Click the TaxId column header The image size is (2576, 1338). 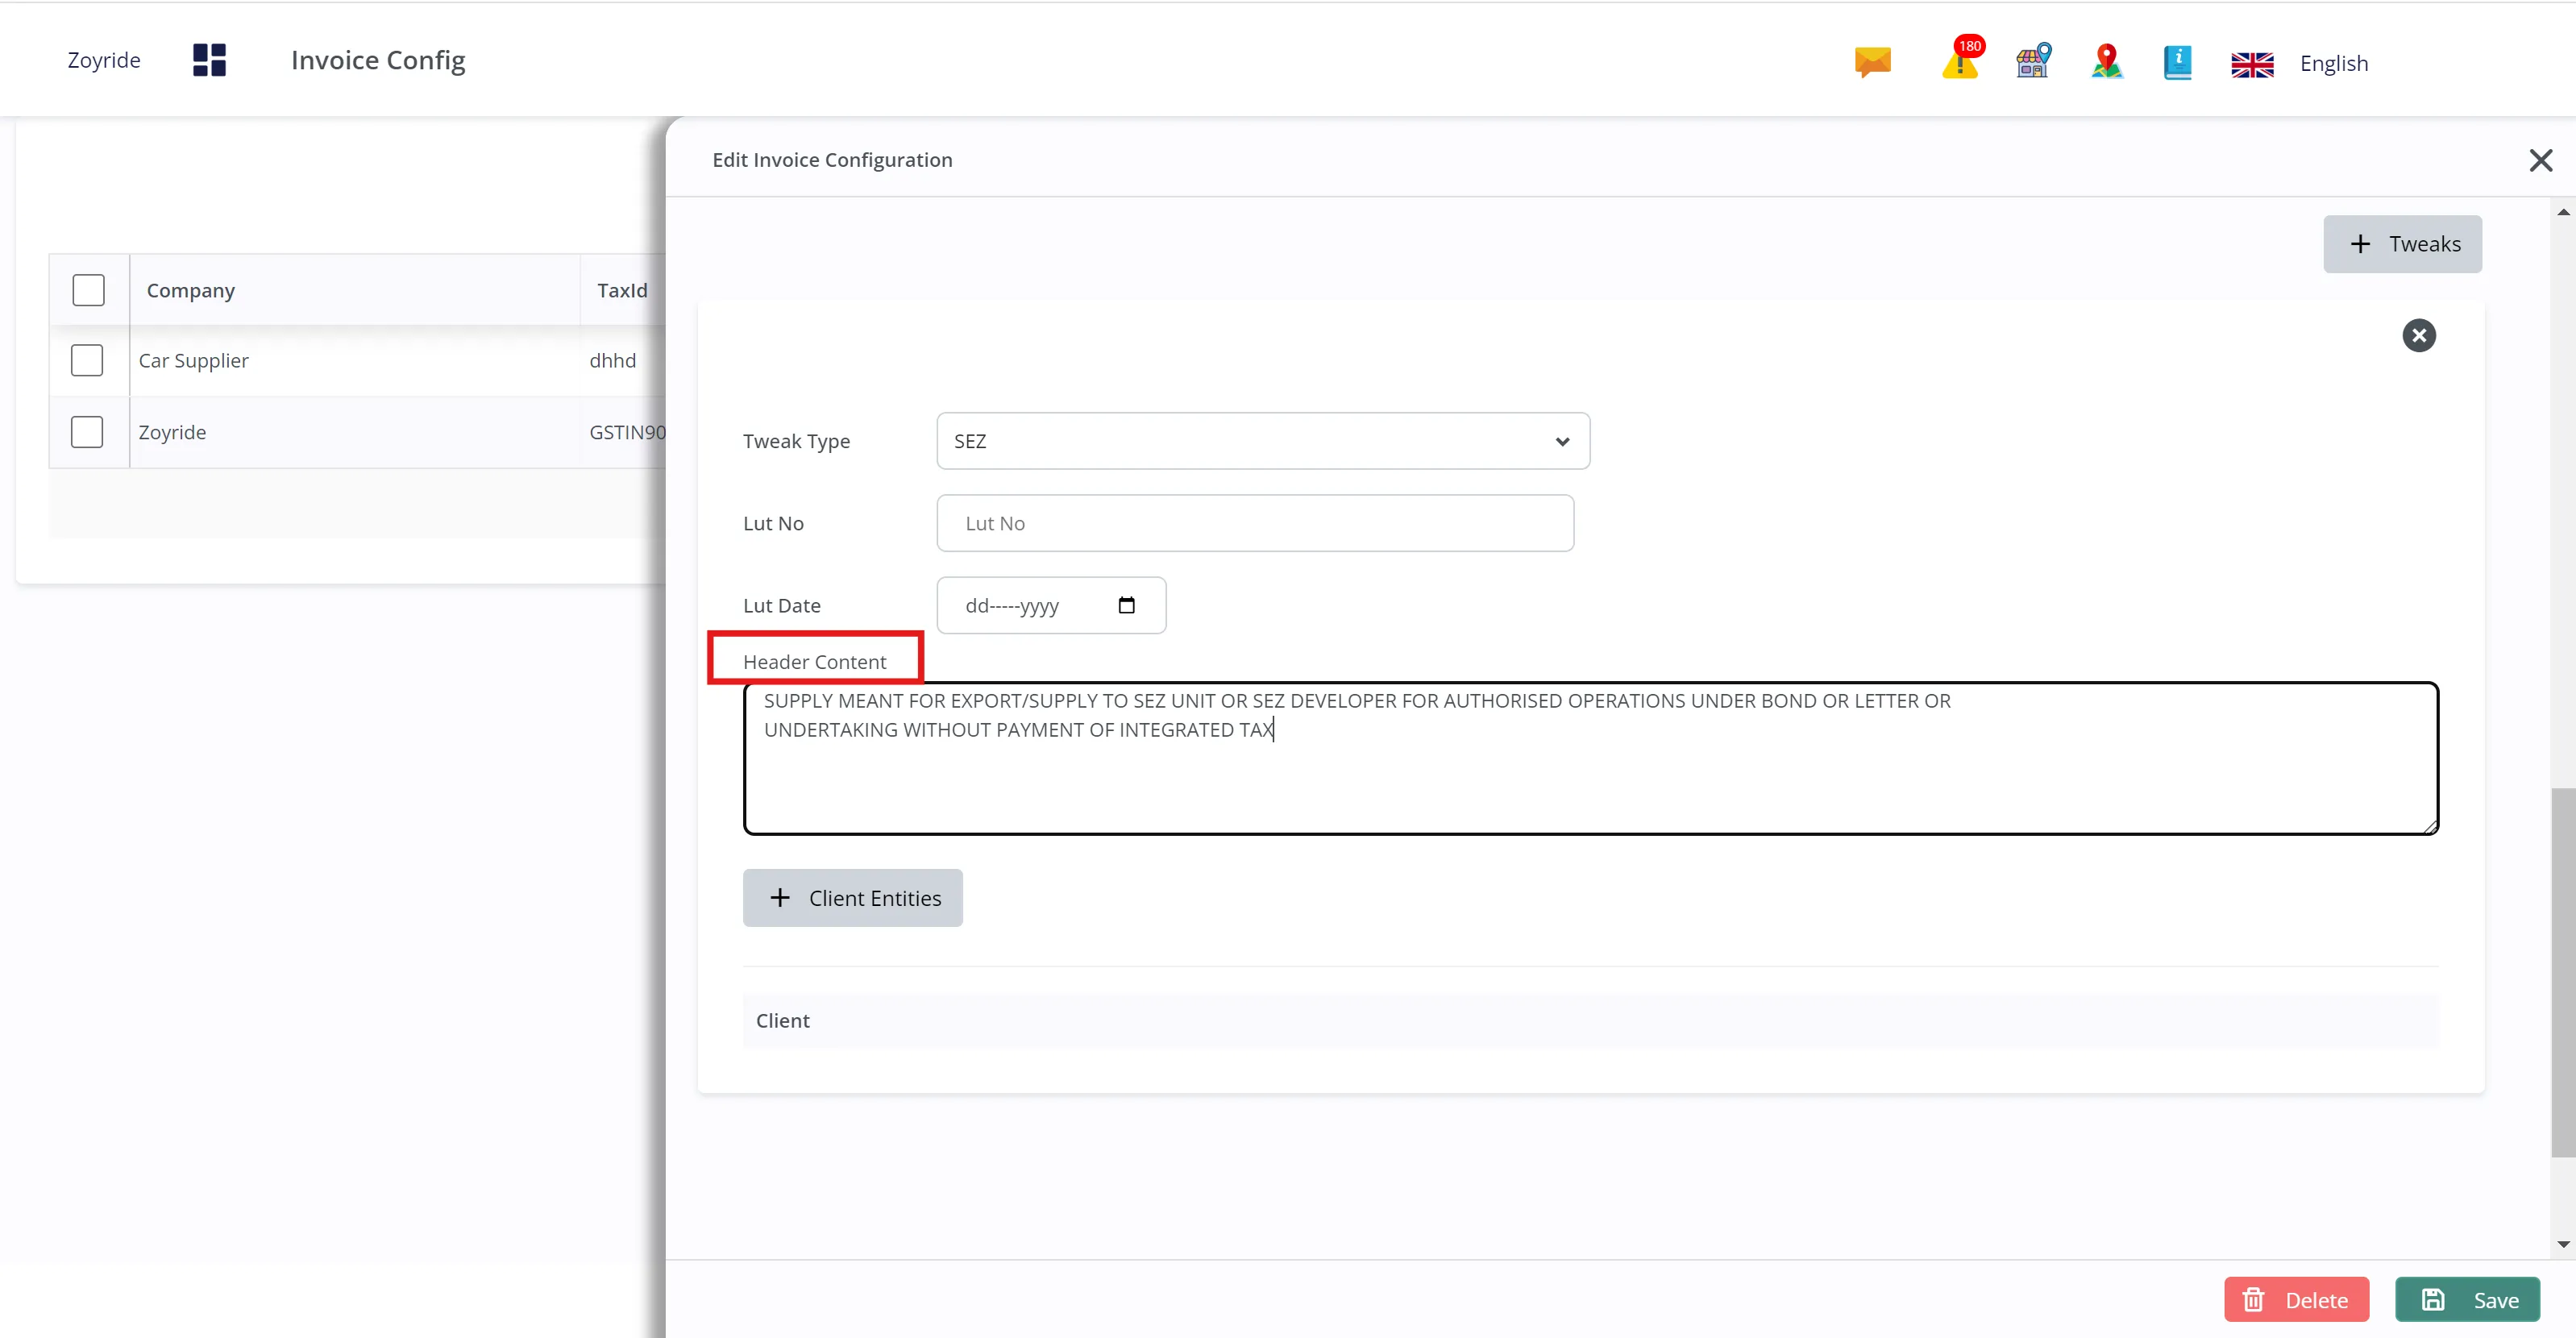(622, 291)
